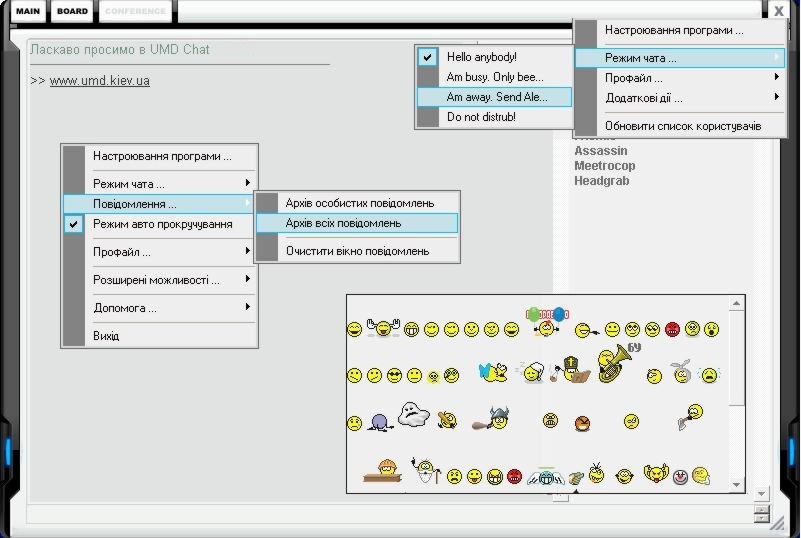The height and width of the screenshot is (538, 801).
Task: Insert the white ghost emoticon
Action: tap(414, 414)
